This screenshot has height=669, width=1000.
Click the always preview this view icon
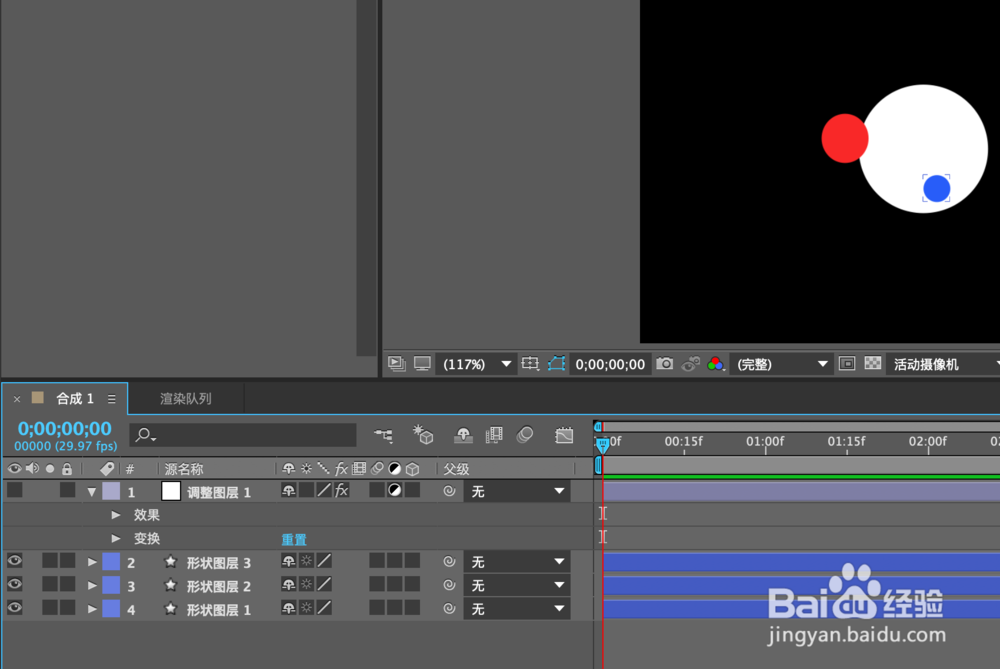396,364
